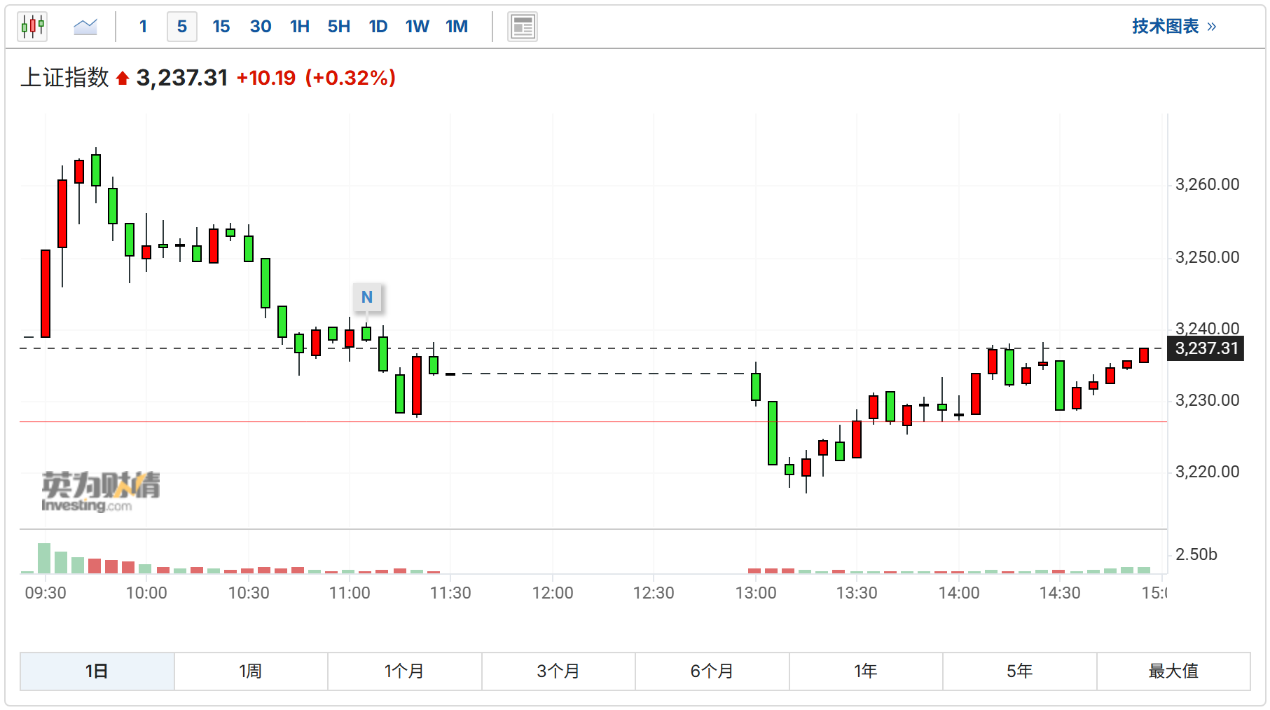Display the 最大值 full range
The height and width of the screenshot is (710, 1270).
(1173, 671)
